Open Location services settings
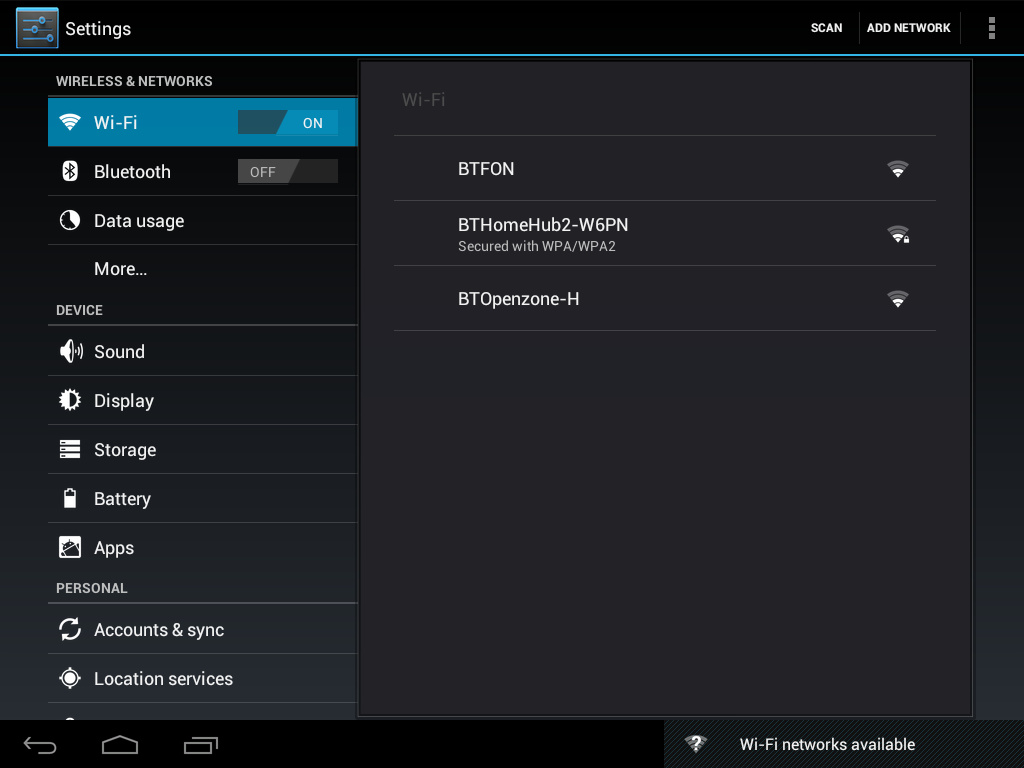 pos(202,679)
